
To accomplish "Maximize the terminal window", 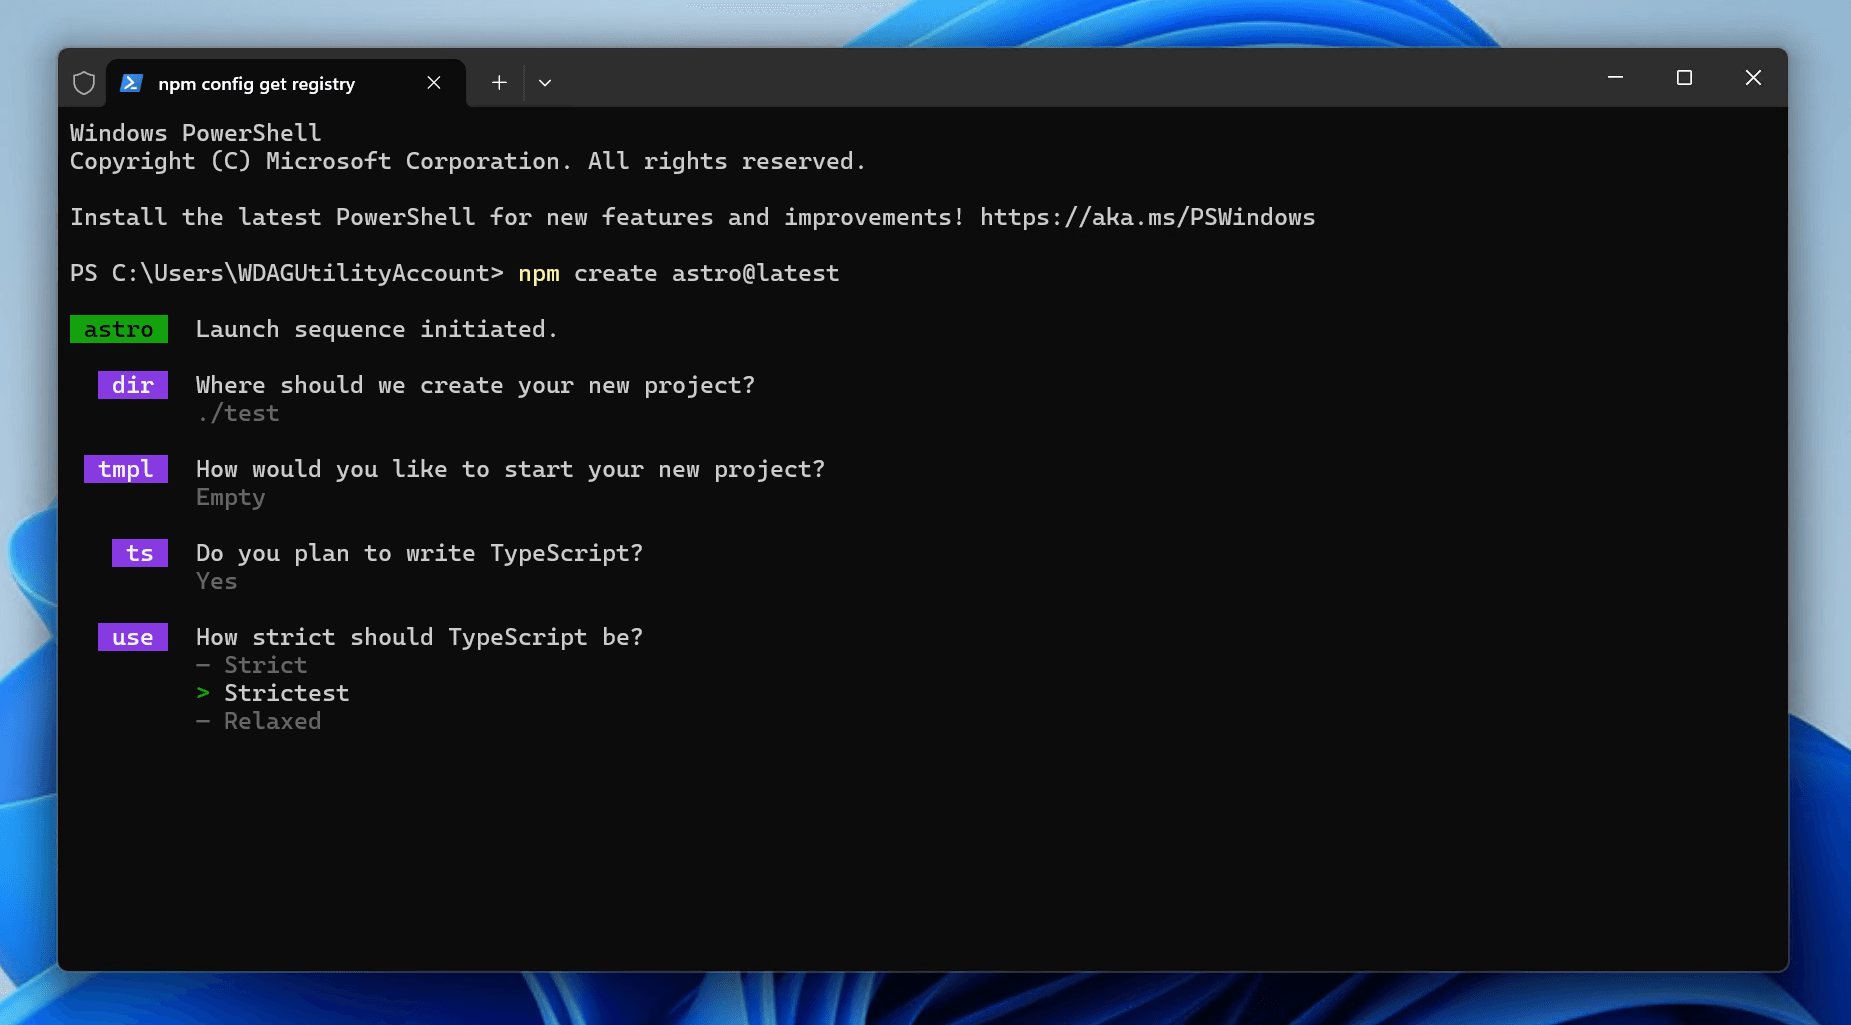I will pos(1684,77).
